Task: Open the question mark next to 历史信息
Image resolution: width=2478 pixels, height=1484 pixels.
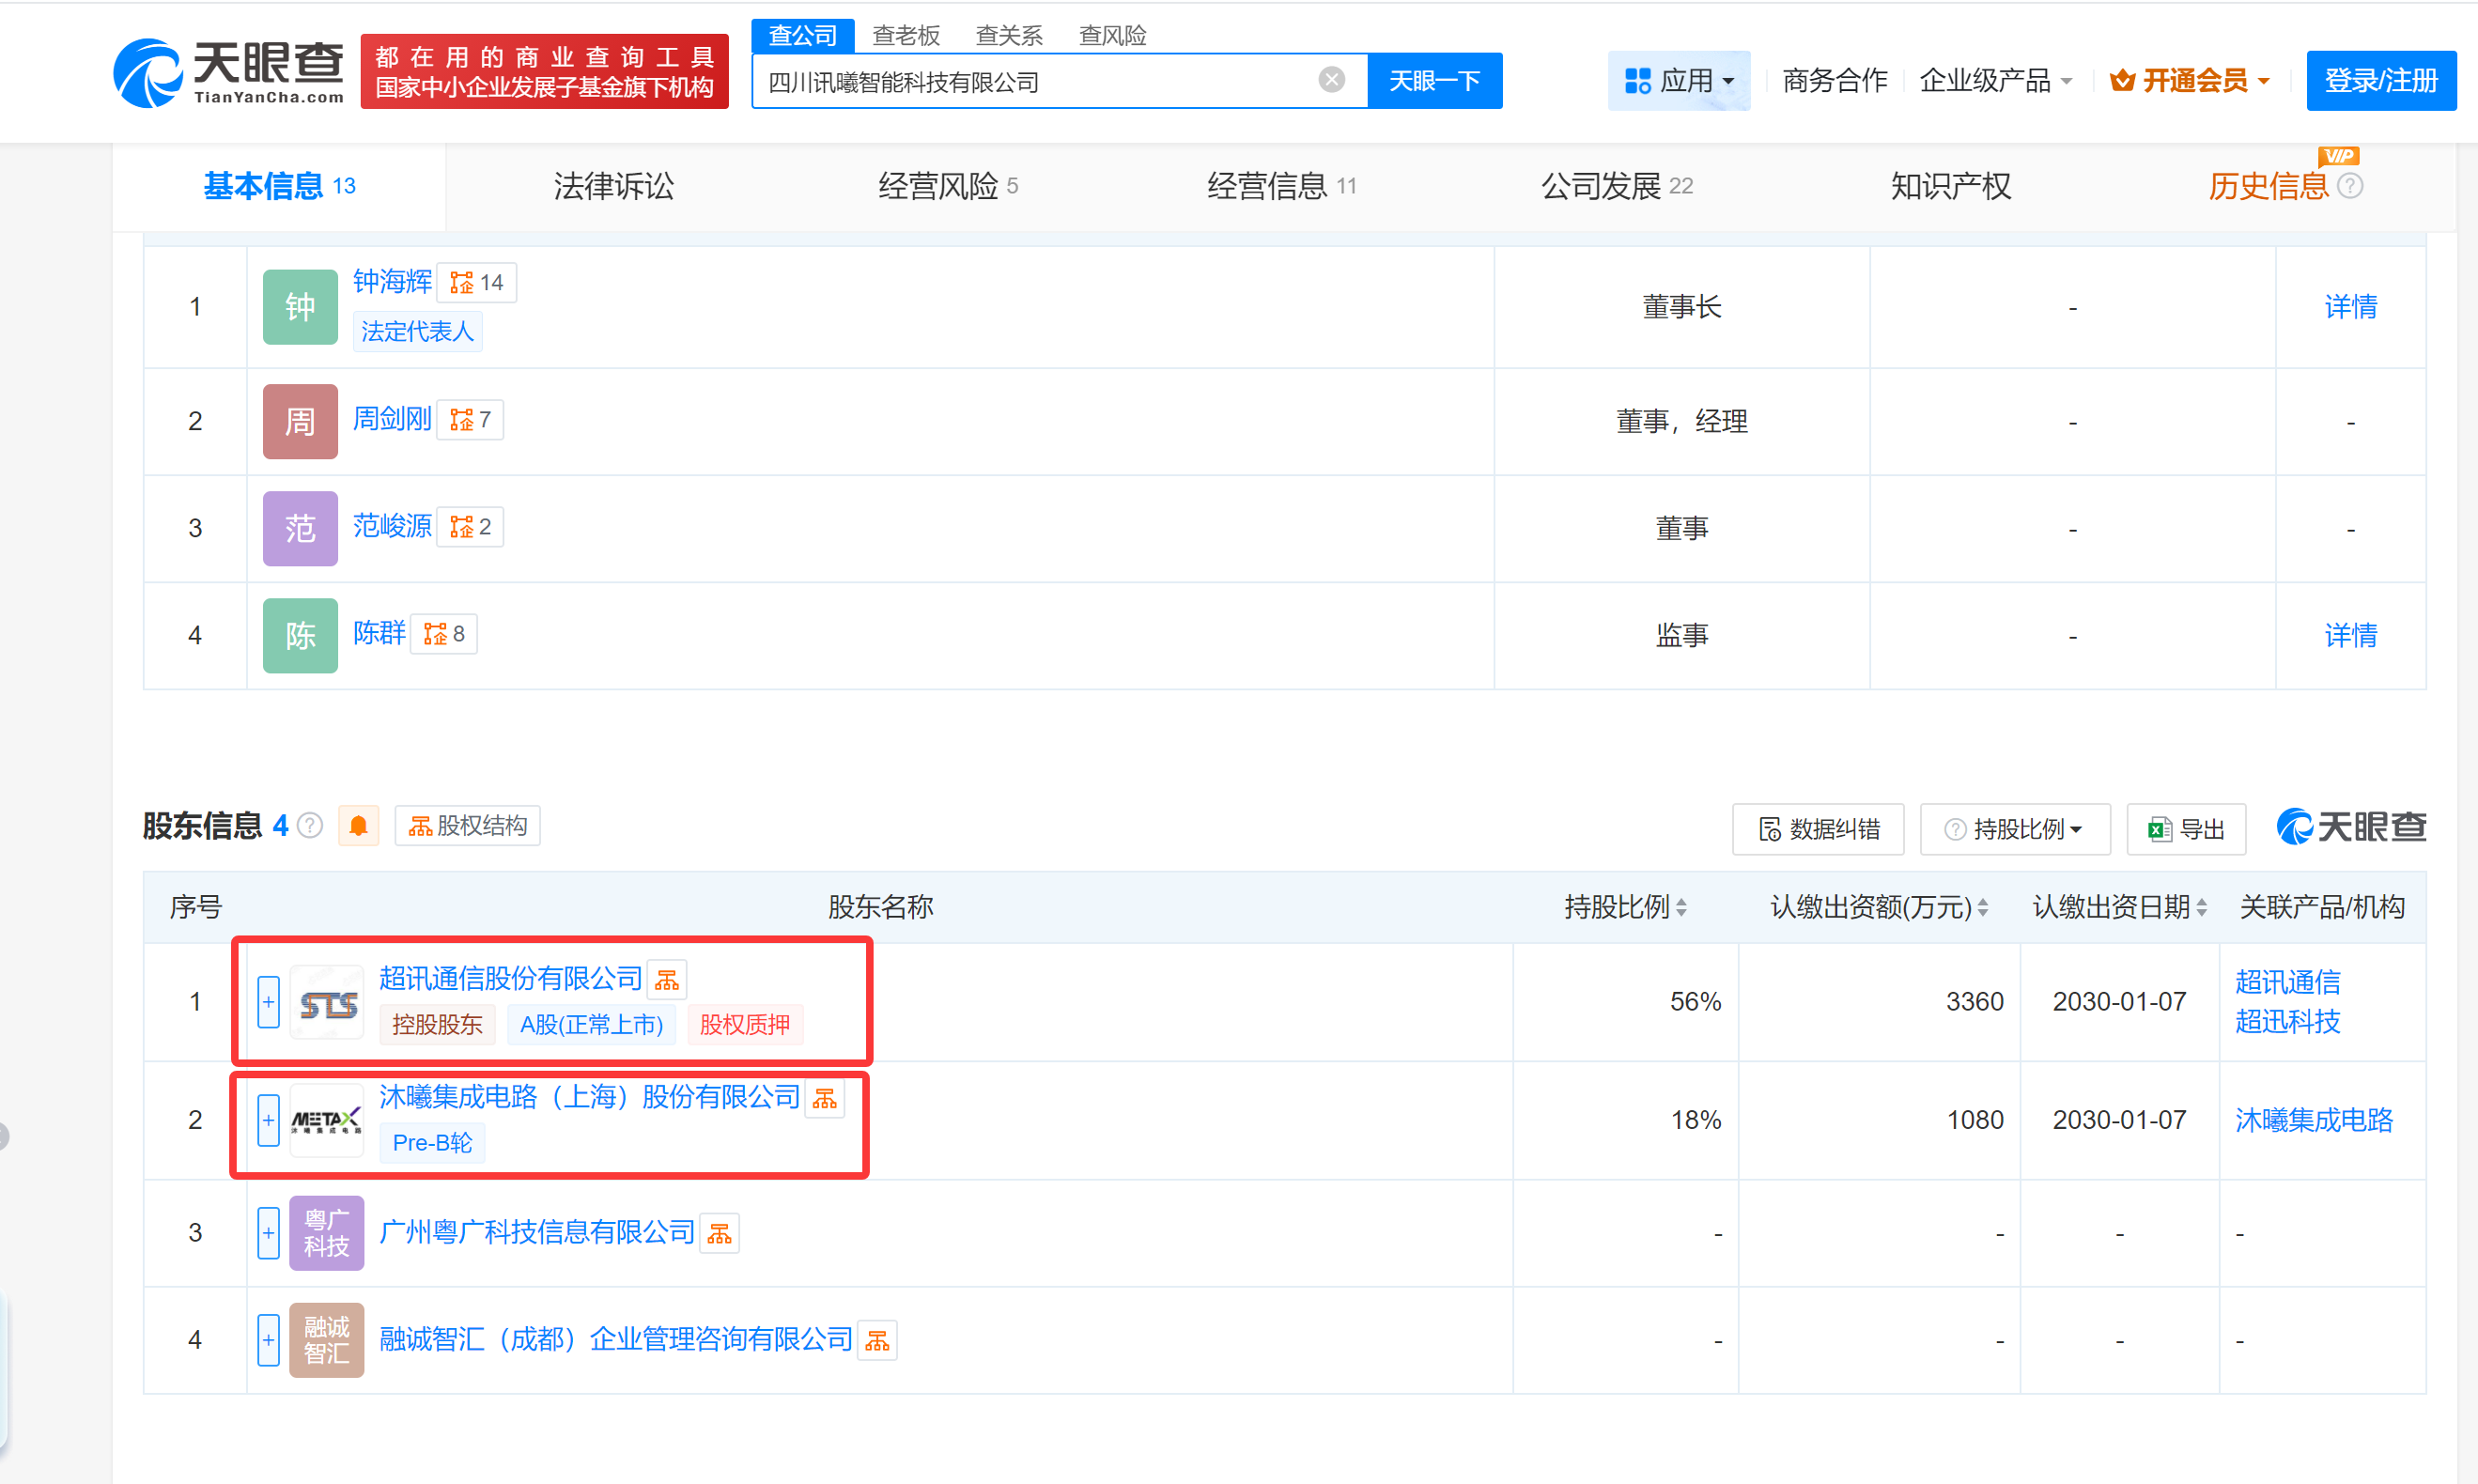Action: 2351,186
